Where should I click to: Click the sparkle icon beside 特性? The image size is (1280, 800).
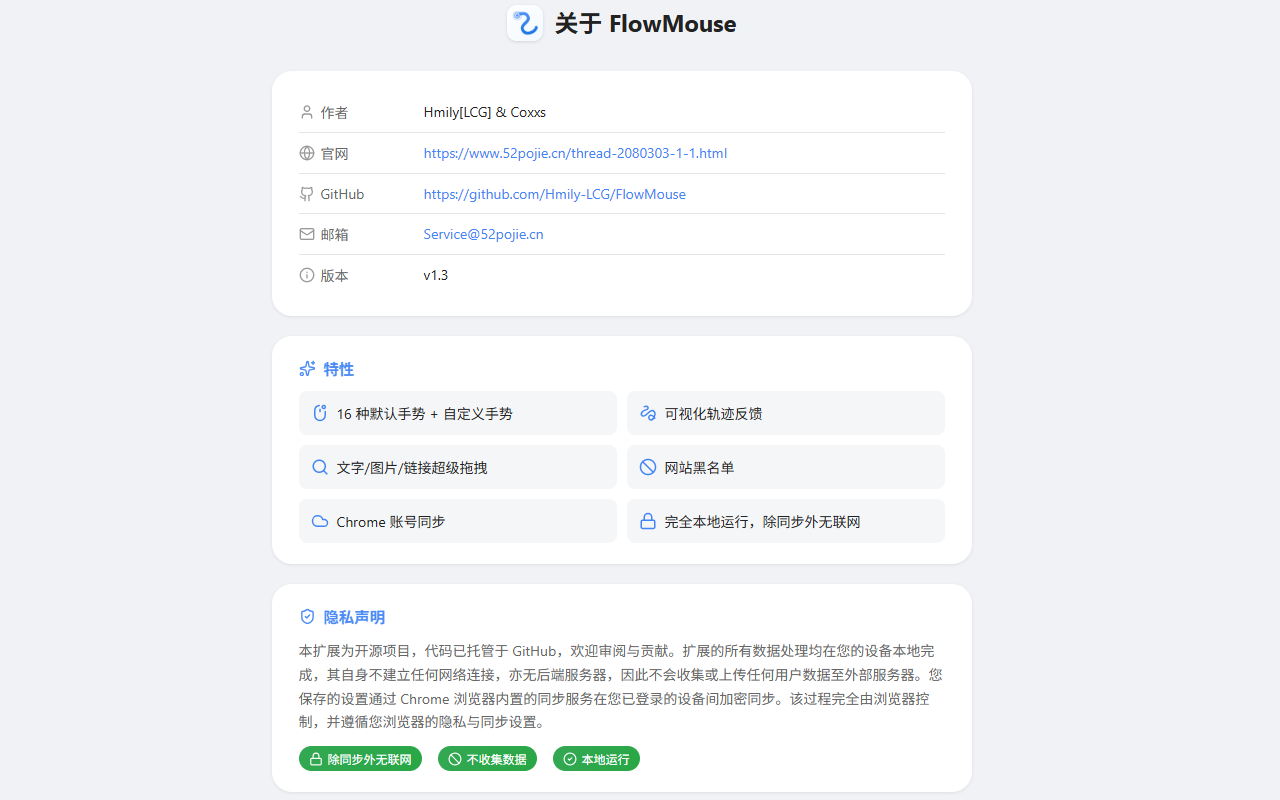308,369
